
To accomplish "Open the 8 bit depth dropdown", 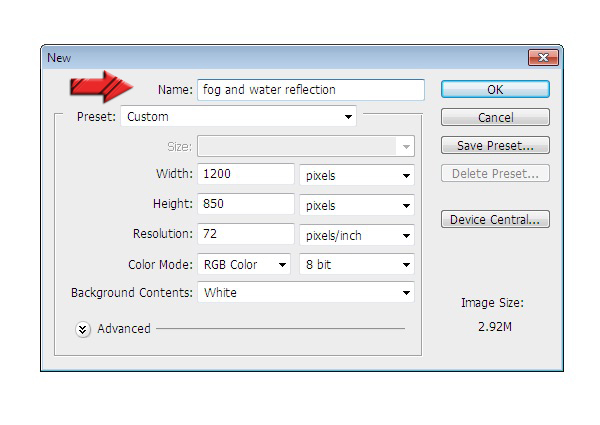I will [x=357, y=265].
